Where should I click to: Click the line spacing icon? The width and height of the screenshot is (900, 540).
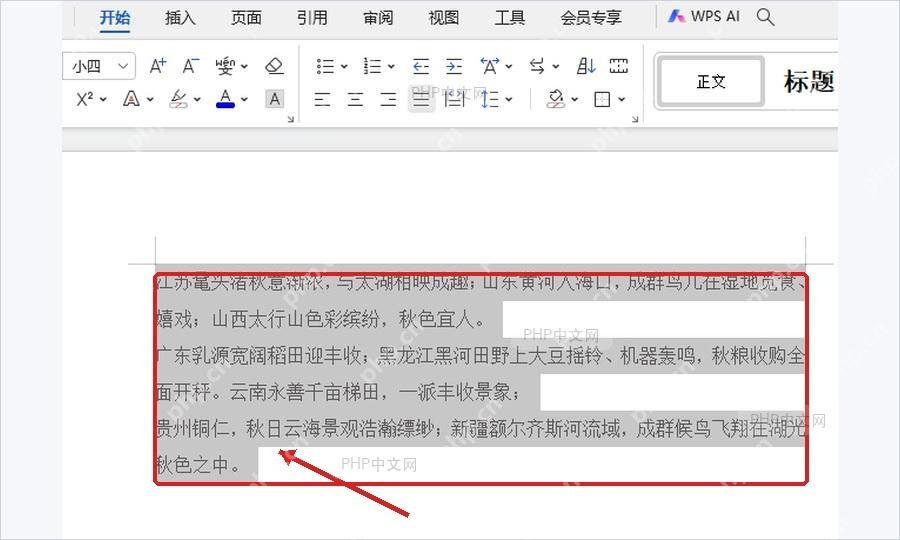(x=490, y=99)
